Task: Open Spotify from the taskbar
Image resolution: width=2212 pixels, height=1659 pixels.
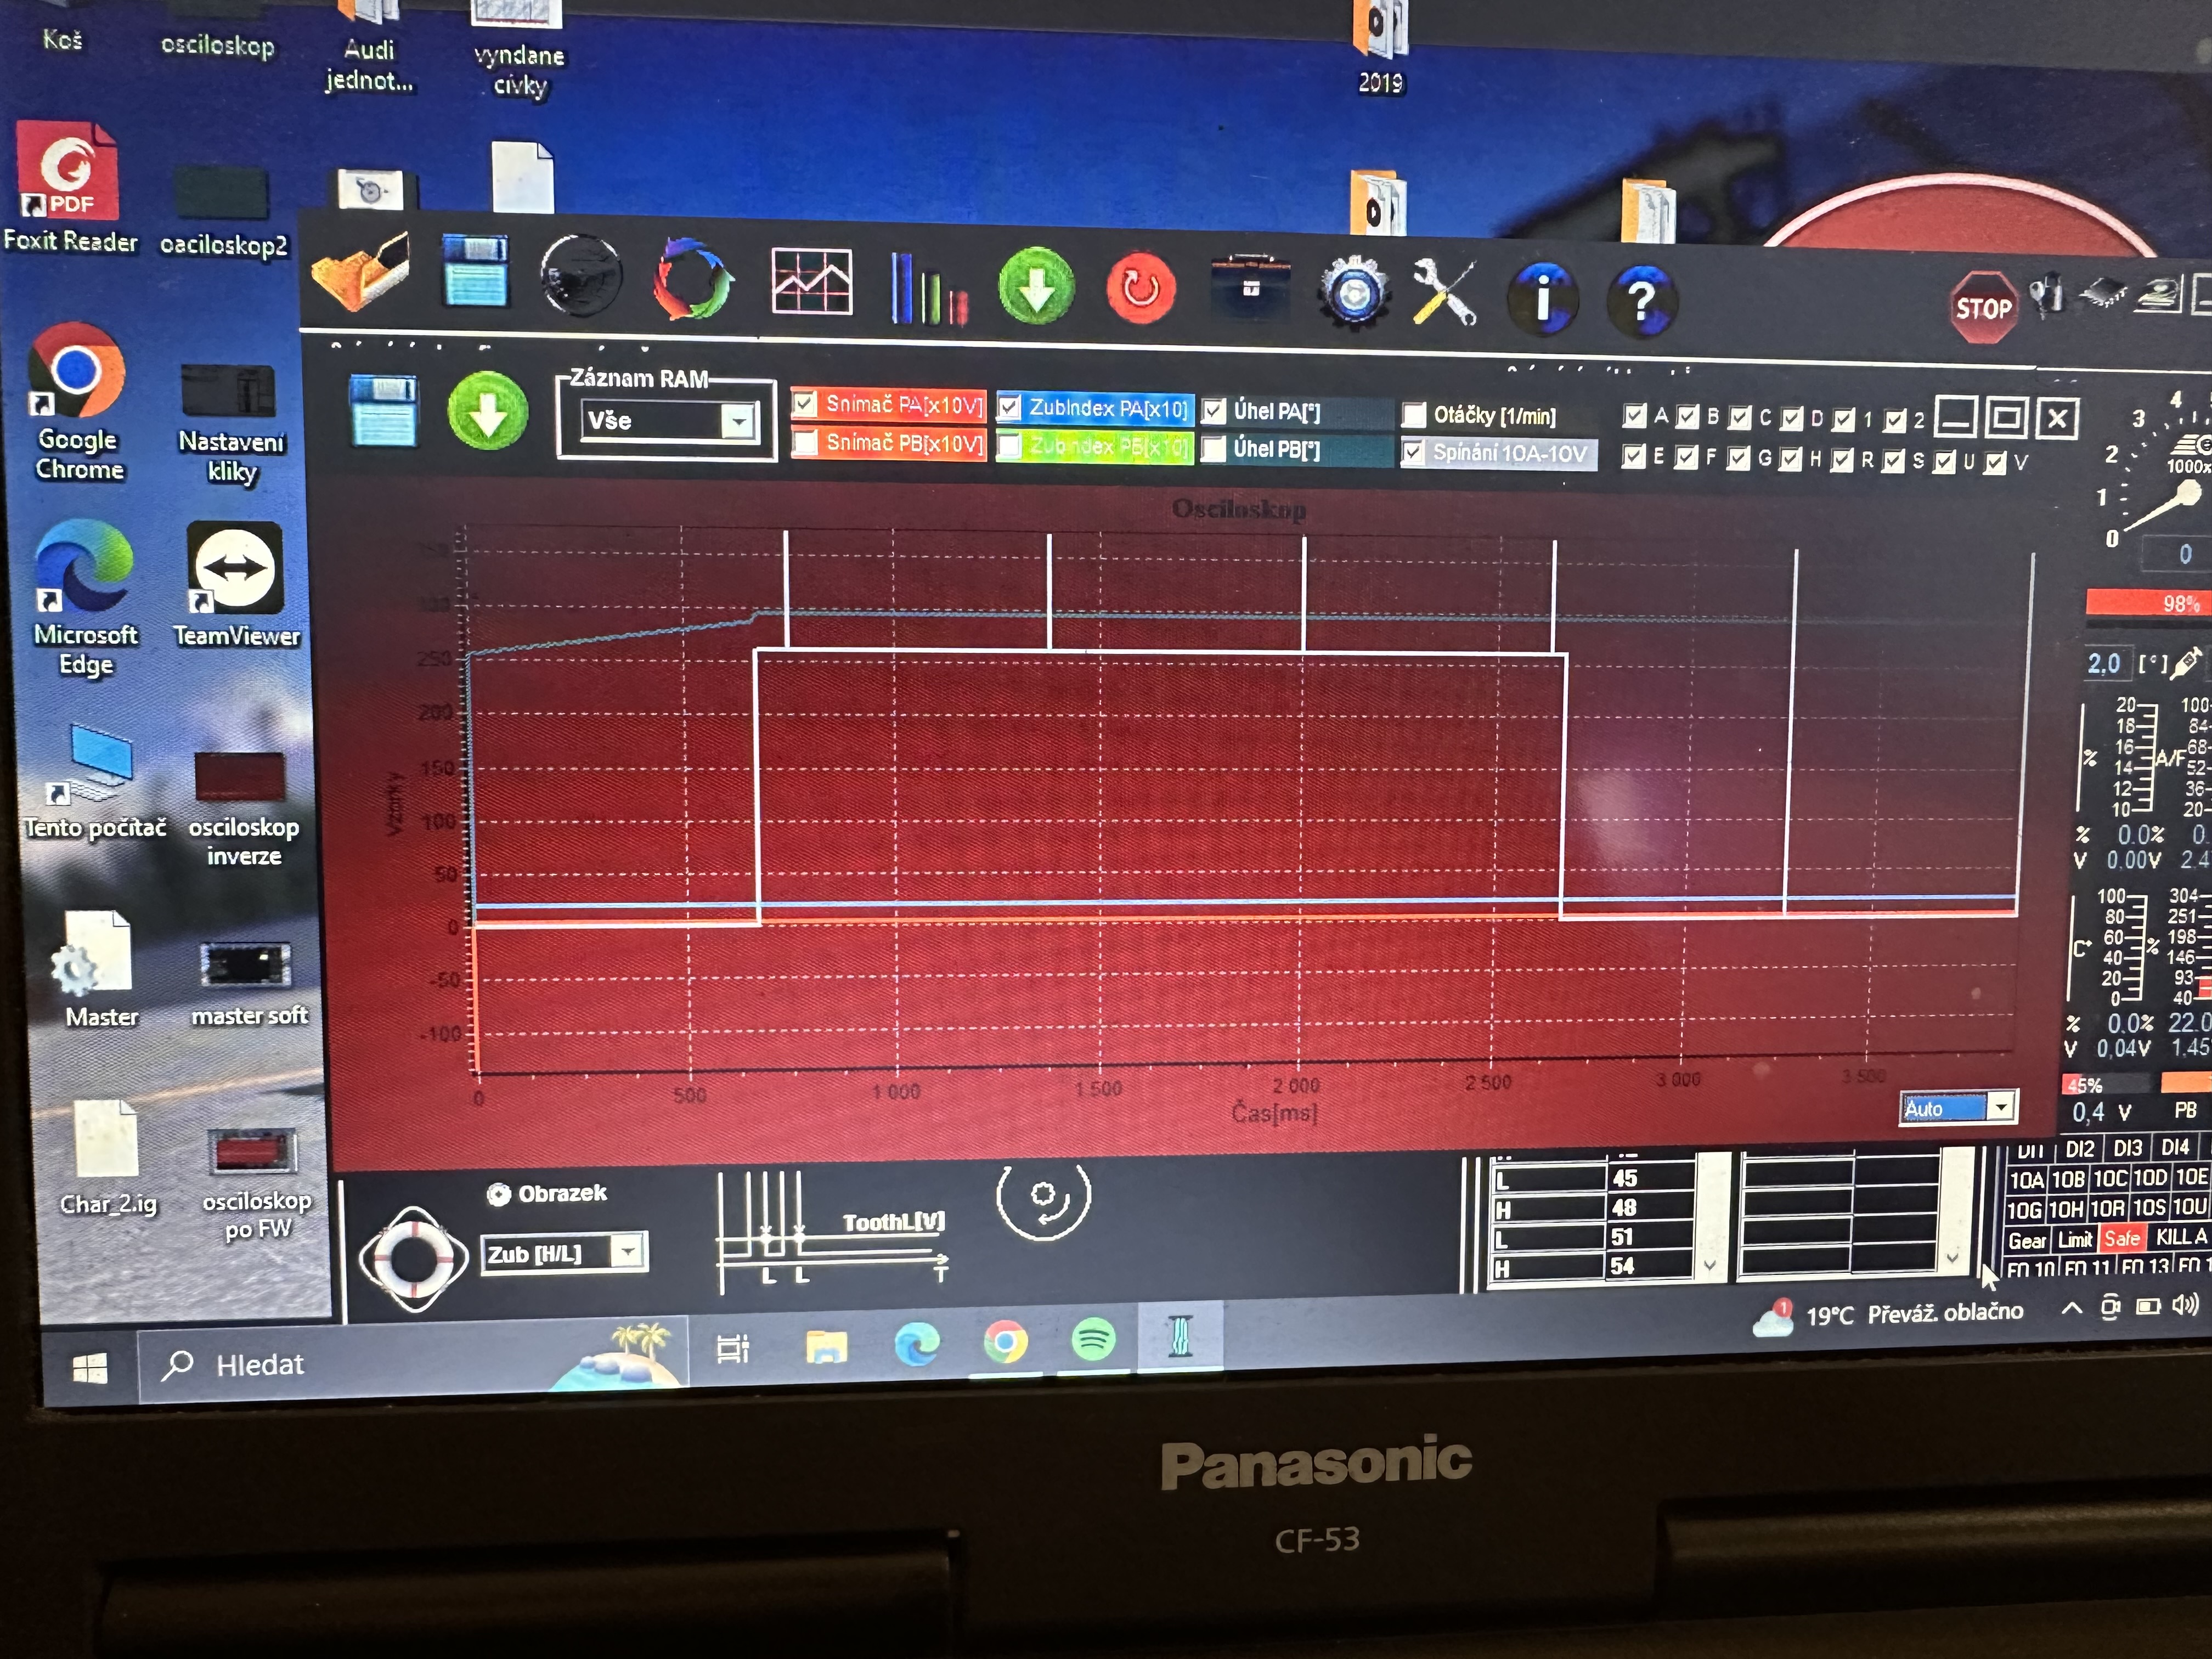Action: coord(1093,1338)
